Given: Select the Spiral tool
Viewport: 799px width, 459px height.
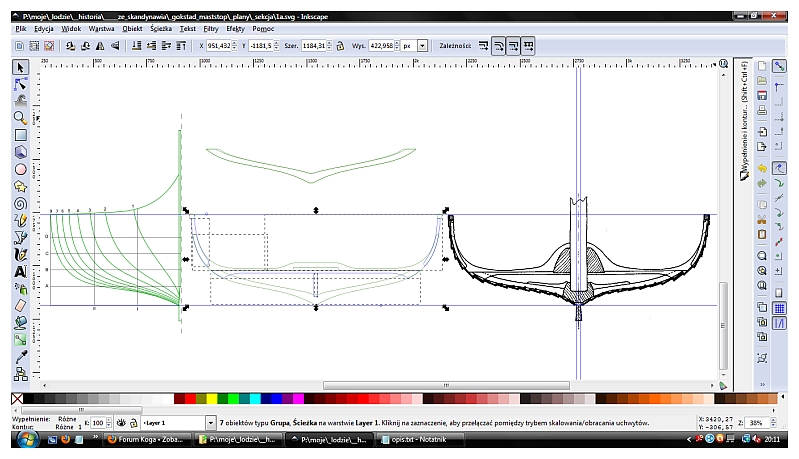Looking at the screenshot, I should (x=20, y=203).
